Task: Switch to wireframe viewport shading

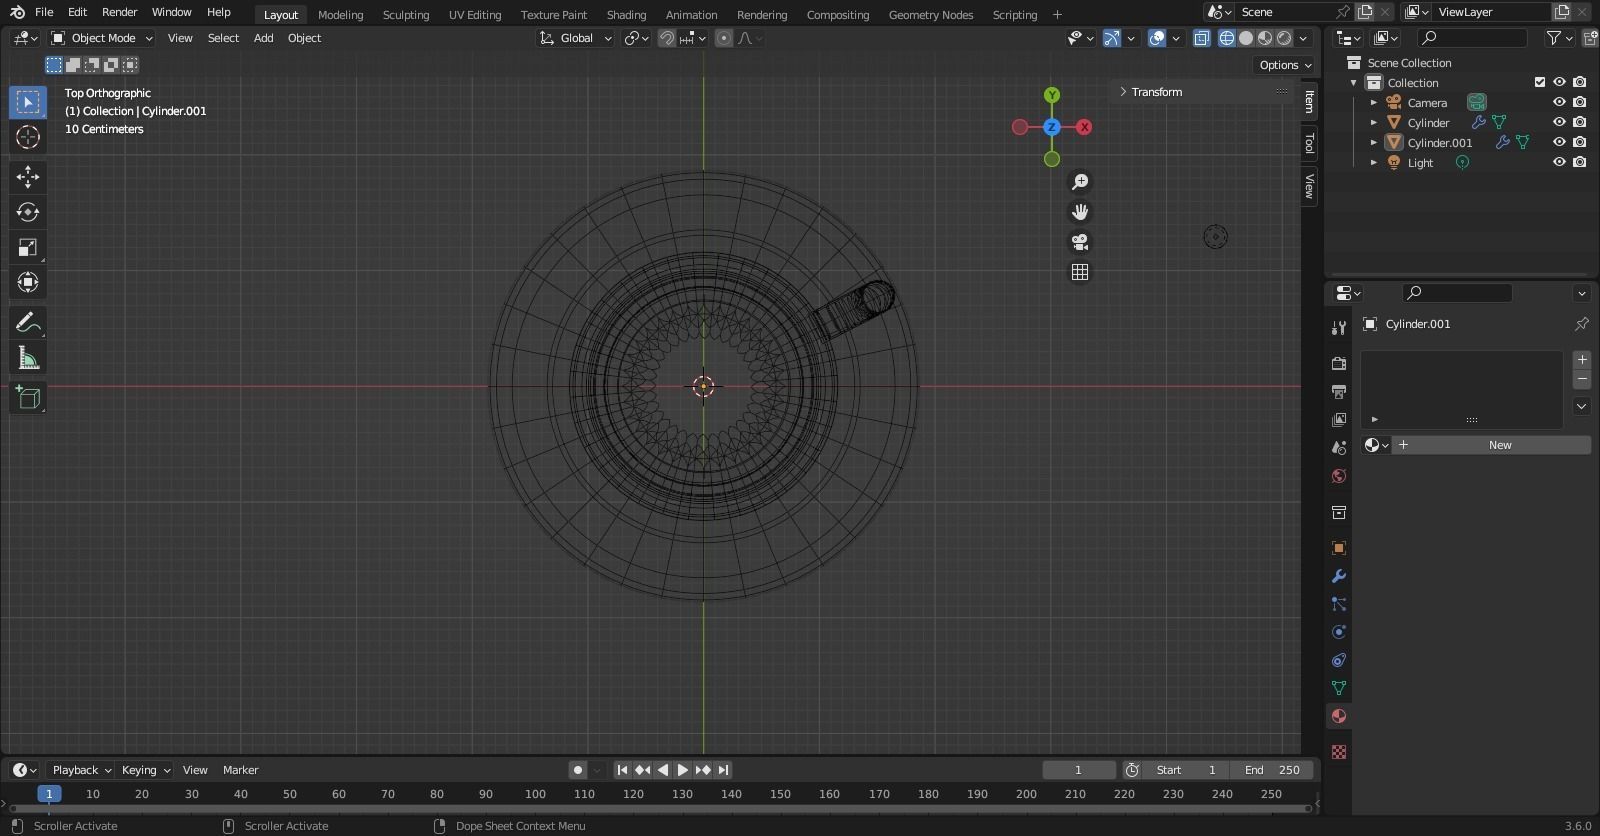Action: coord(1226,38)
